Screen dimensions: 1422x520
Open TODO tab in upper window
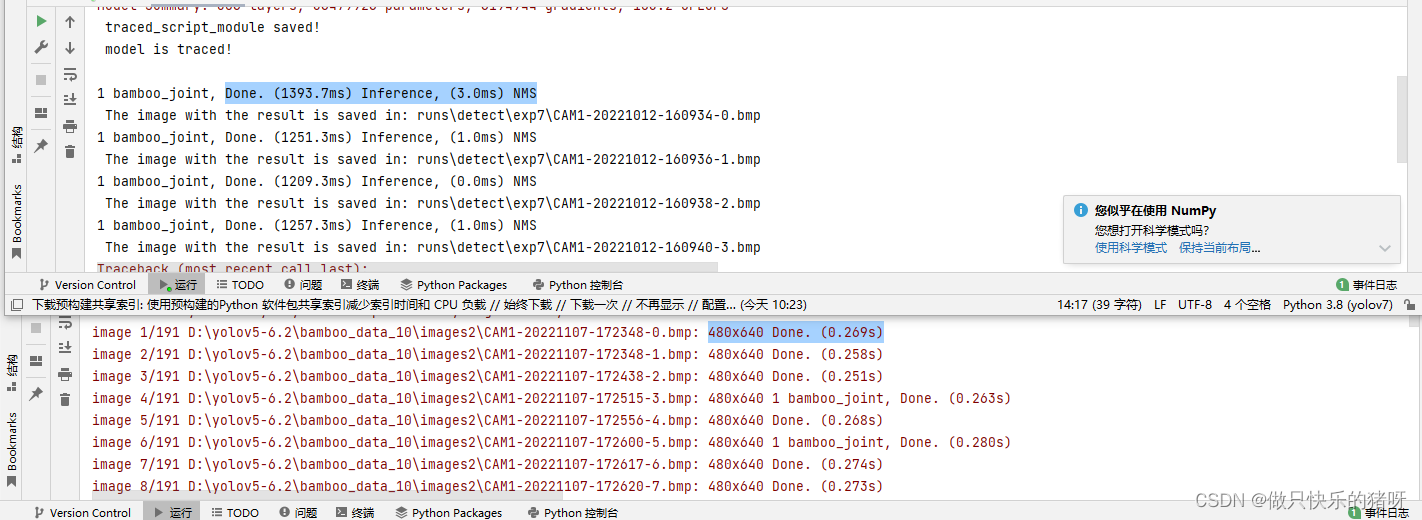(x=240, y=285)
